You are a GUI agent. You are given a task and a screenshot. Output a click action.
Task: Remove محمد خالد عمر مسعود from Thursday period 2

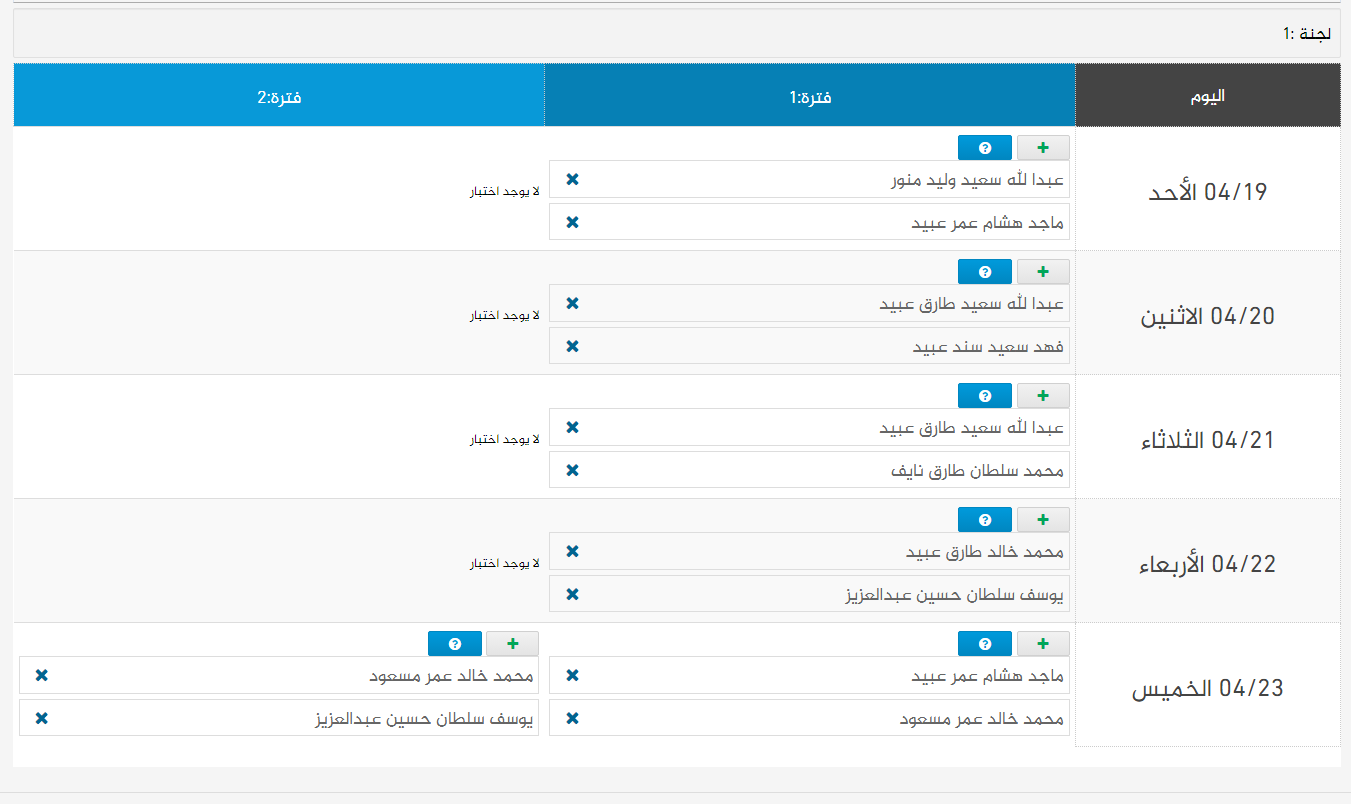42,675
